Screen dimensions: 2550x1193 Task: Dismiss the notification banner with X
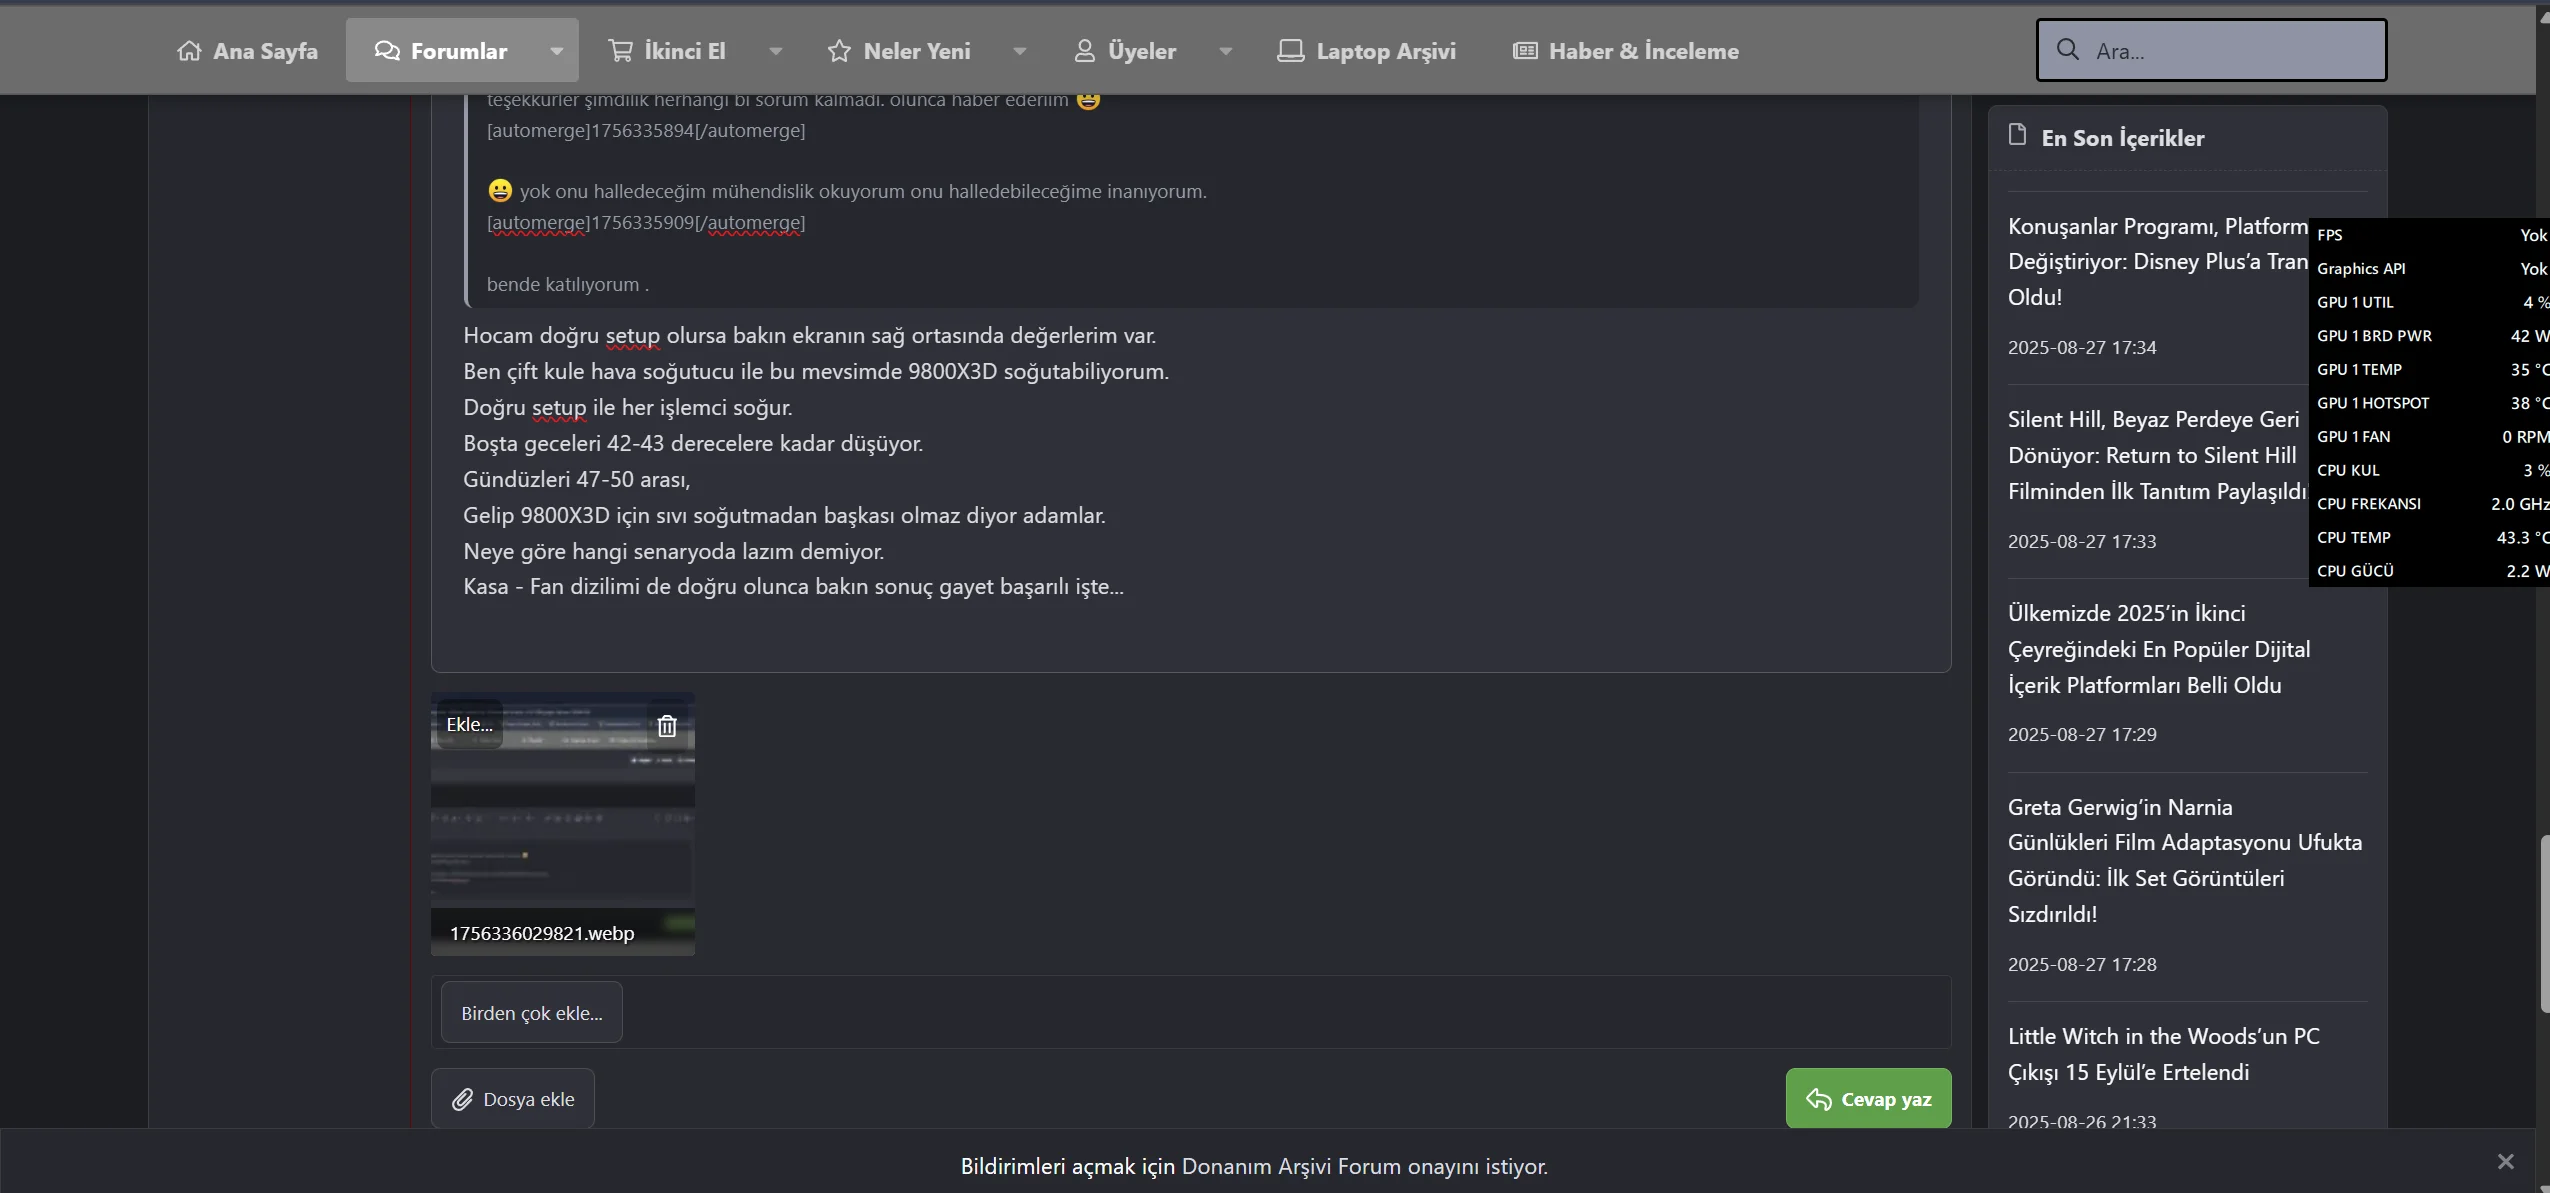2504,1161
